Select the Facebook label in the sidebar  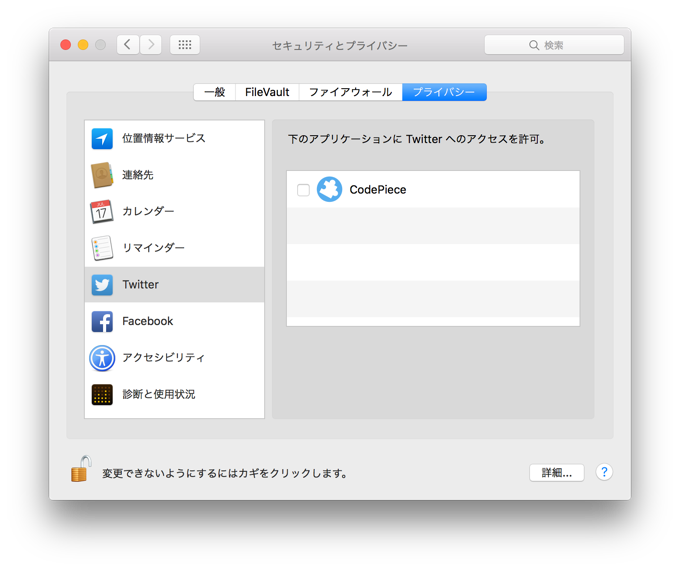pos(147,321)
